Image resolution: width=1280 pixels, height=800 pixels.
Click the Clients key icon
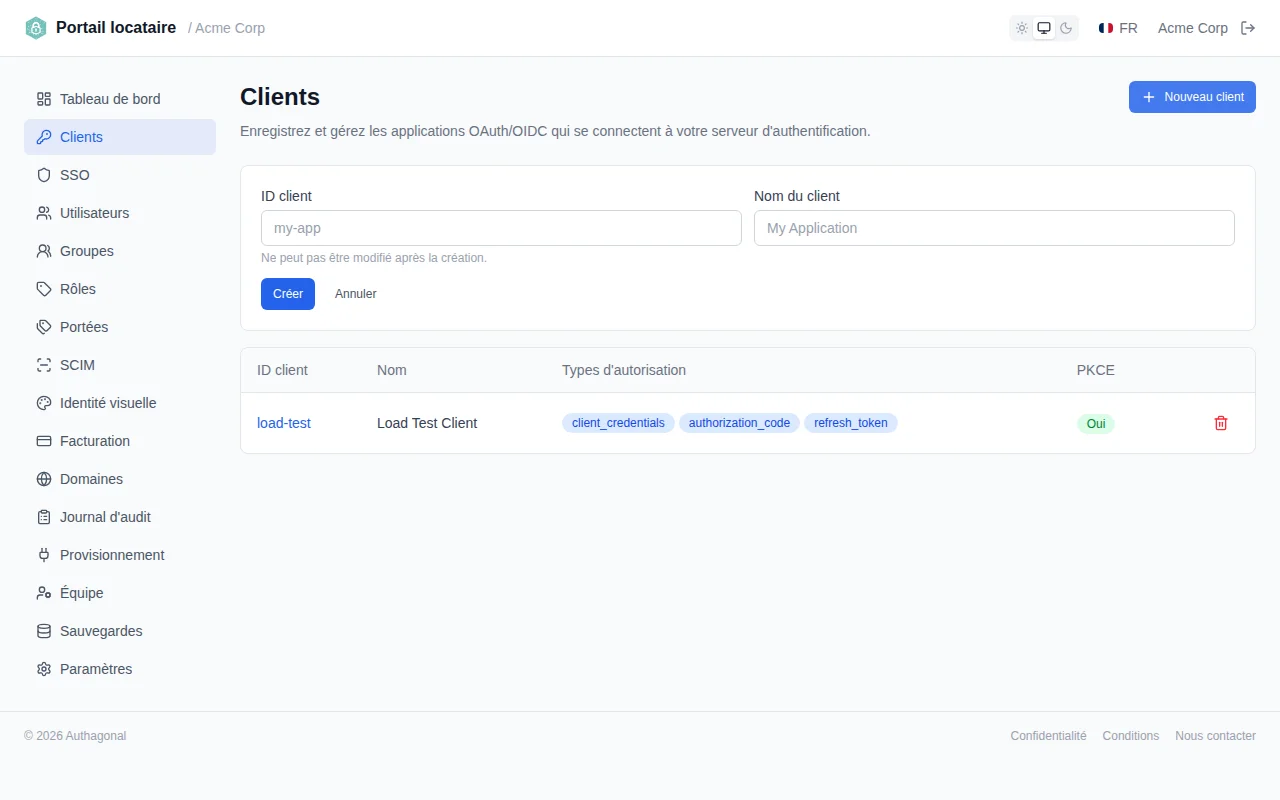click(x=44, y=137)
